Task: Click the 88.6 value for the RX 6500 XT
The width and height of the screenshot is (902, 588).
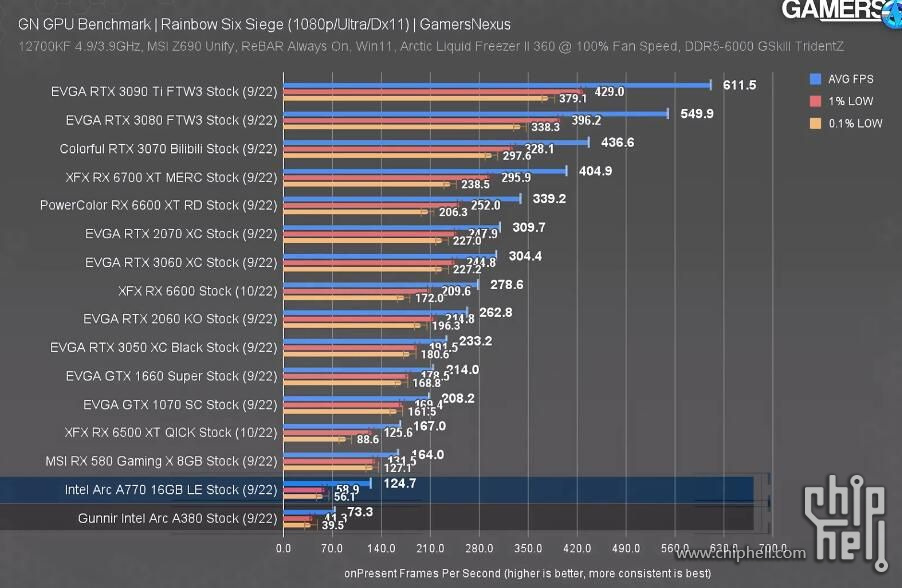Action: click(x=368, y=440)
